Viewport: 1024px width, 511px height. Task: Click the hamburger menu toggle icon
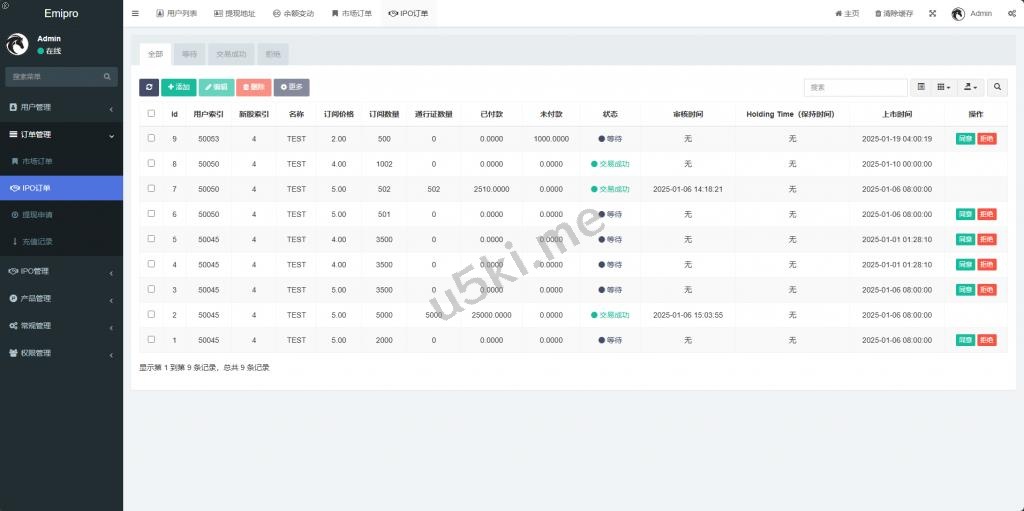[x=135, y=14]
